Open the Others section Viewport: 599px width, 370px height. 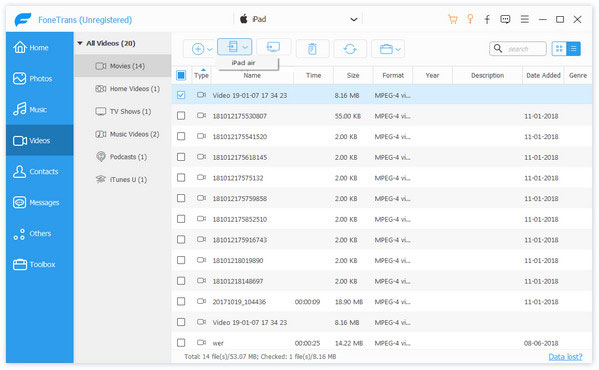pyautogui.click(x=39, y=233)
